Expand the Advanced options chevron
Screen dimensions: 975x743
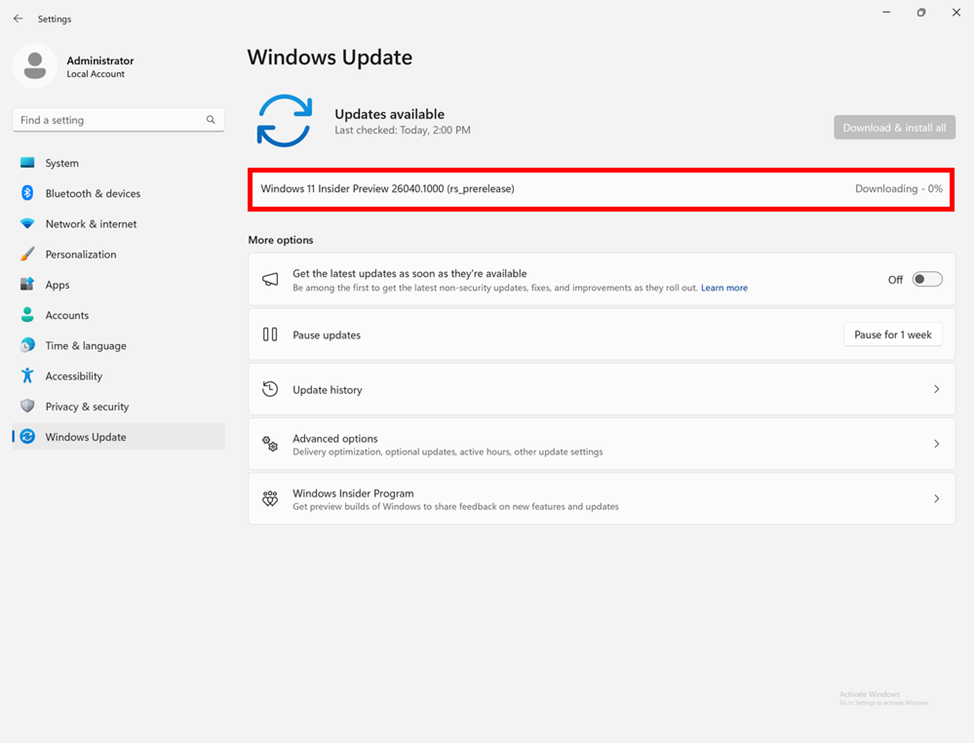pos(936,444)
